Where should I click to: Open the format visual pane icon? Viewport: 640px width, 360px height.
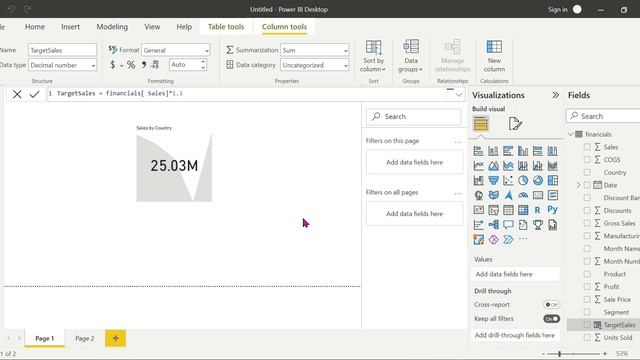pyautogui.click(x=515, y=124)
